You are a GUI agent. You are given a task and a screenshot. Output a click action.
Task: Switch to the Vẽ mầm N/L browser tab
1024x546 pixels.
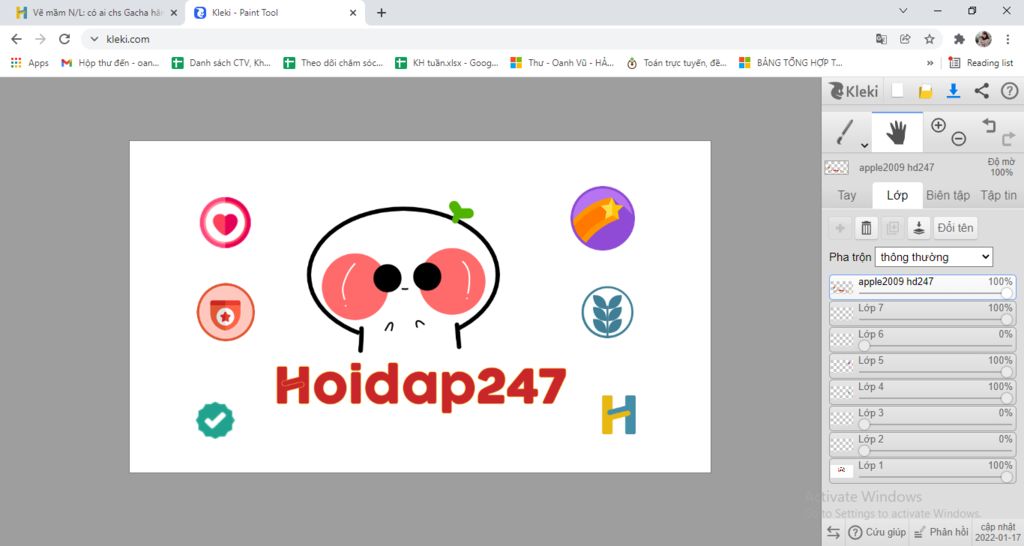coord(97,12)
